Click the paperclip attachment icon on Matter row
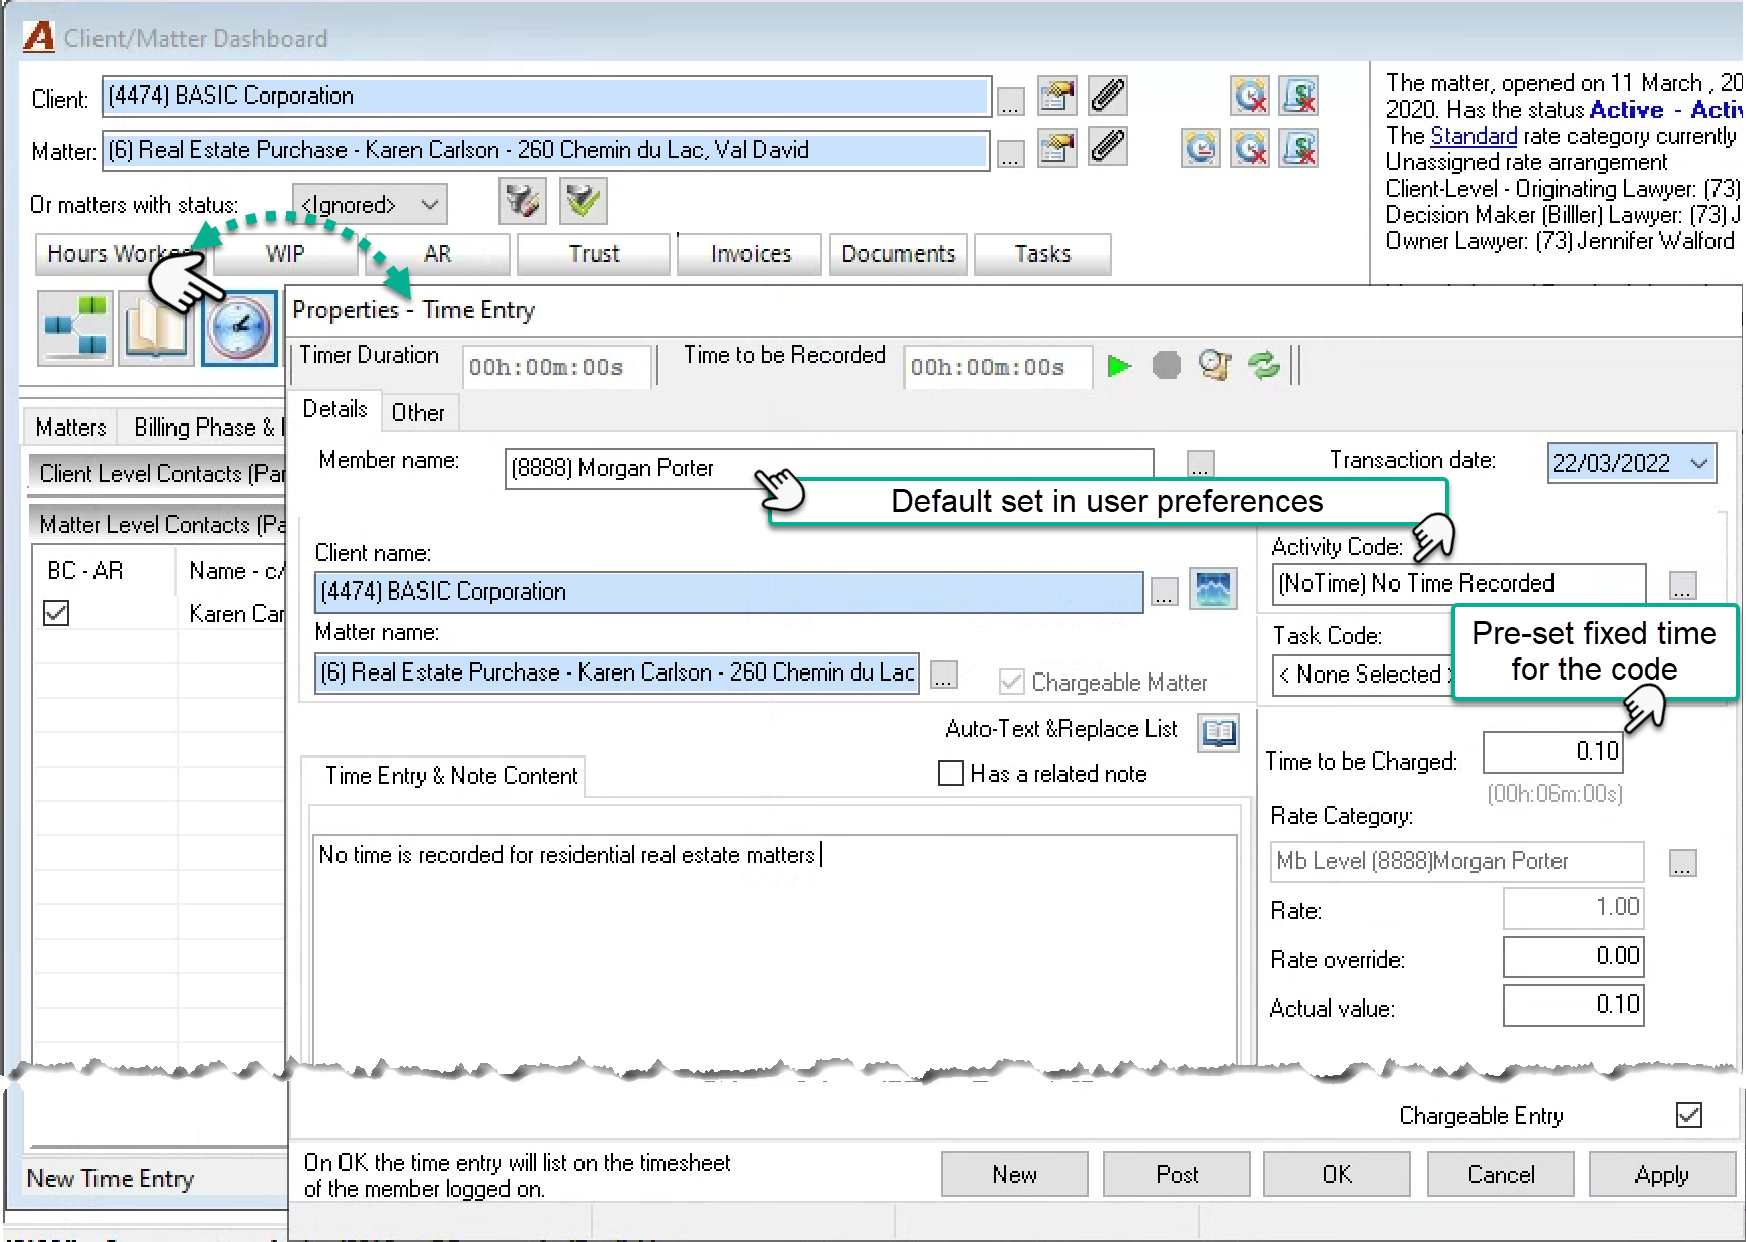The height and width of the screenshot is (1242, 1746). [1108, 147]
